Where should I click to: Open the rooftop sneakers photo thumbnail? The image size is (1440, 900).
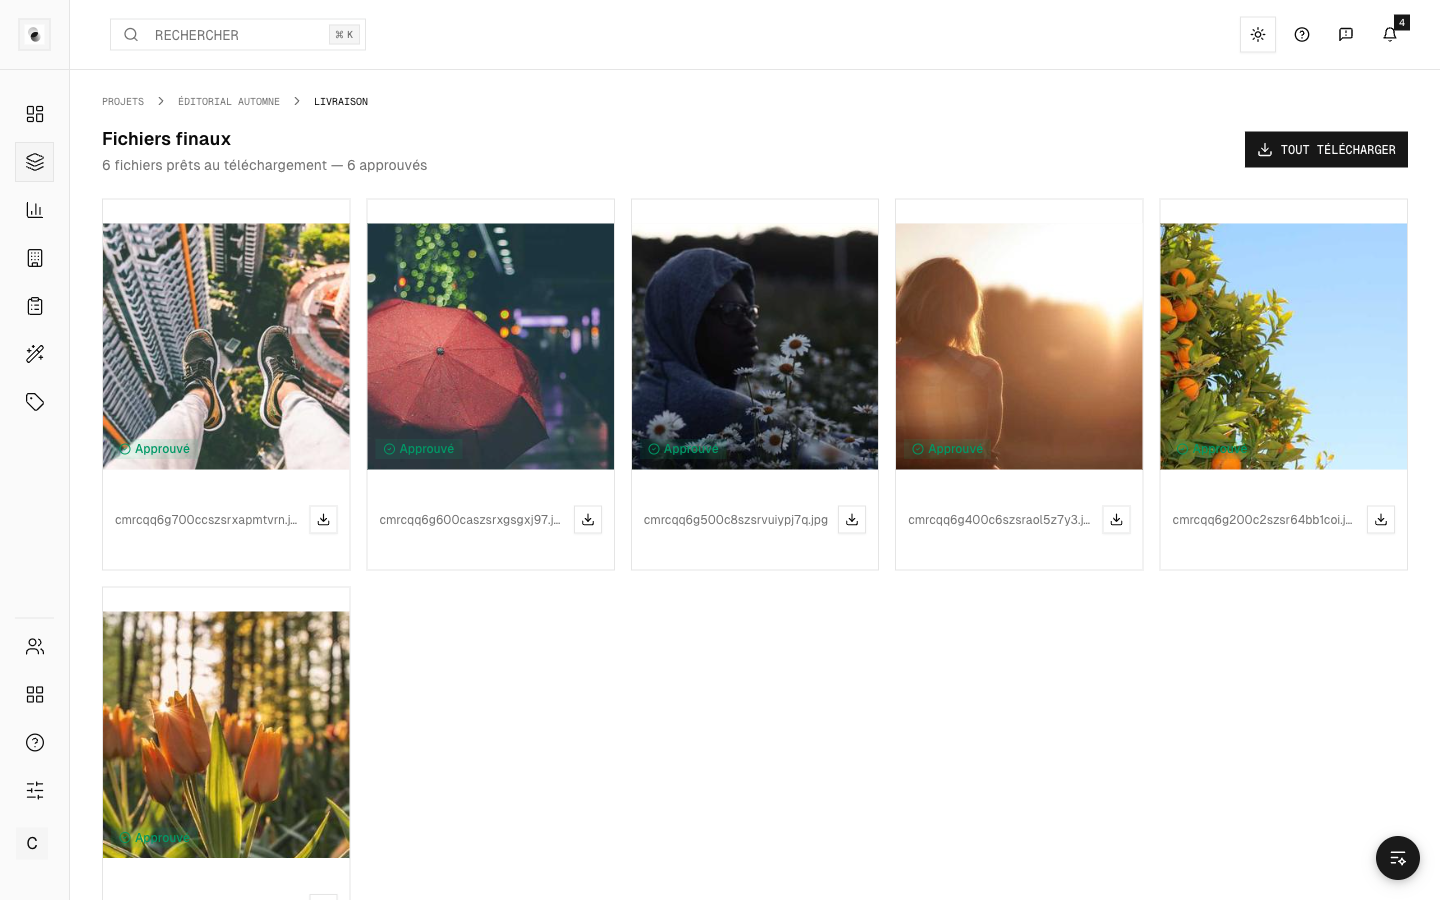[x=226, y=347]
